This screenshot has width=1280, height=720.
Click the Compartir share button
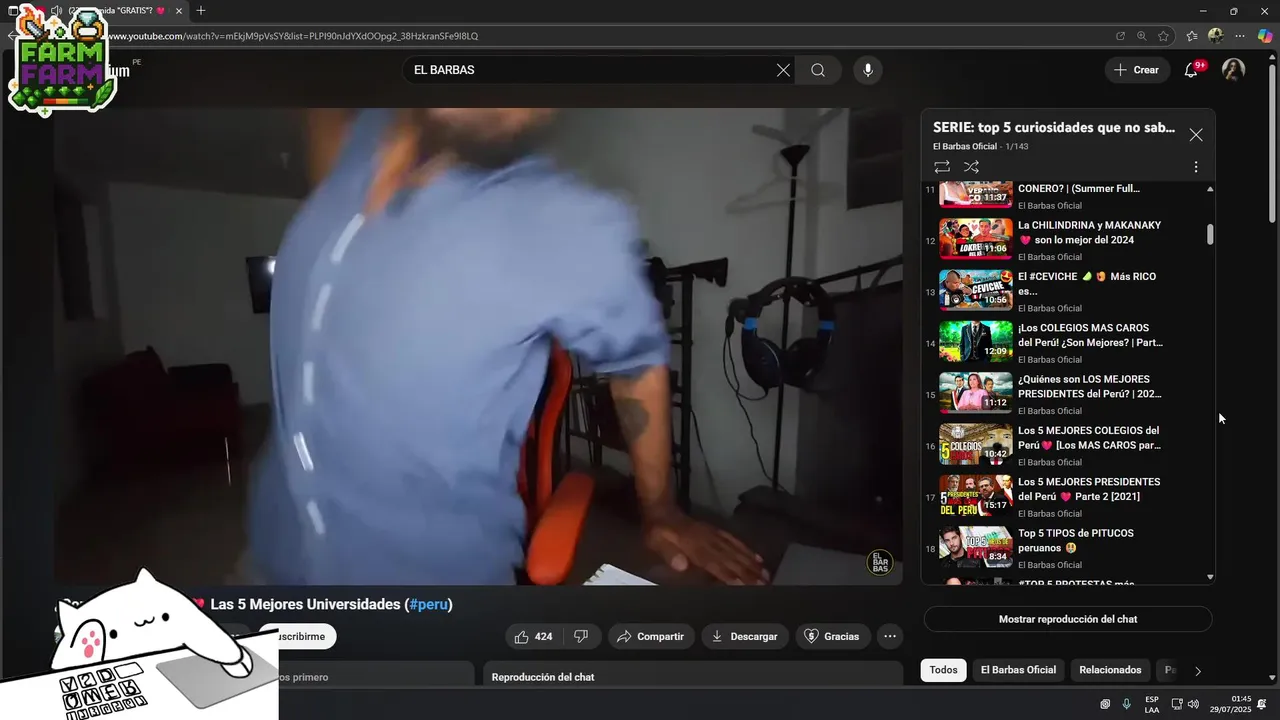tap(651, 637)
